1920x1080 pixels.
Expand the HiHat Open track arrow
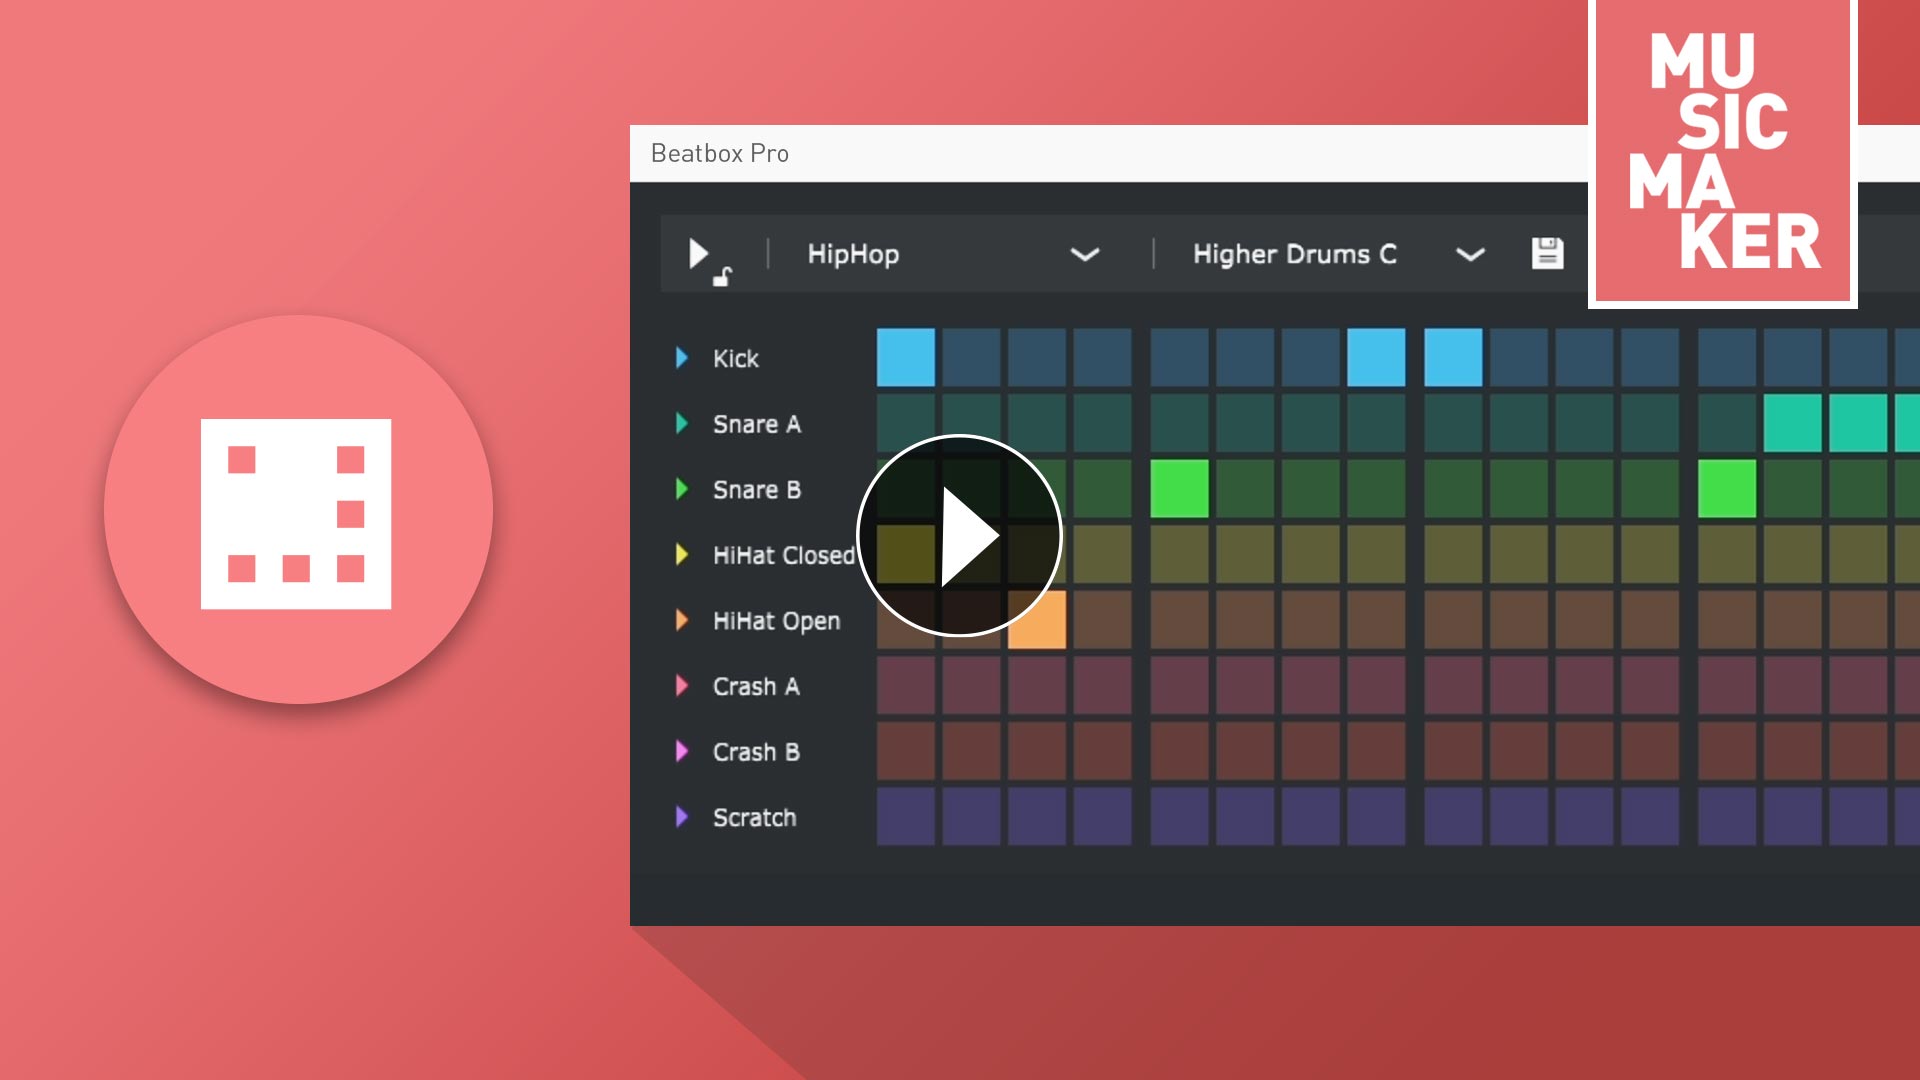(x=682, y=620)
